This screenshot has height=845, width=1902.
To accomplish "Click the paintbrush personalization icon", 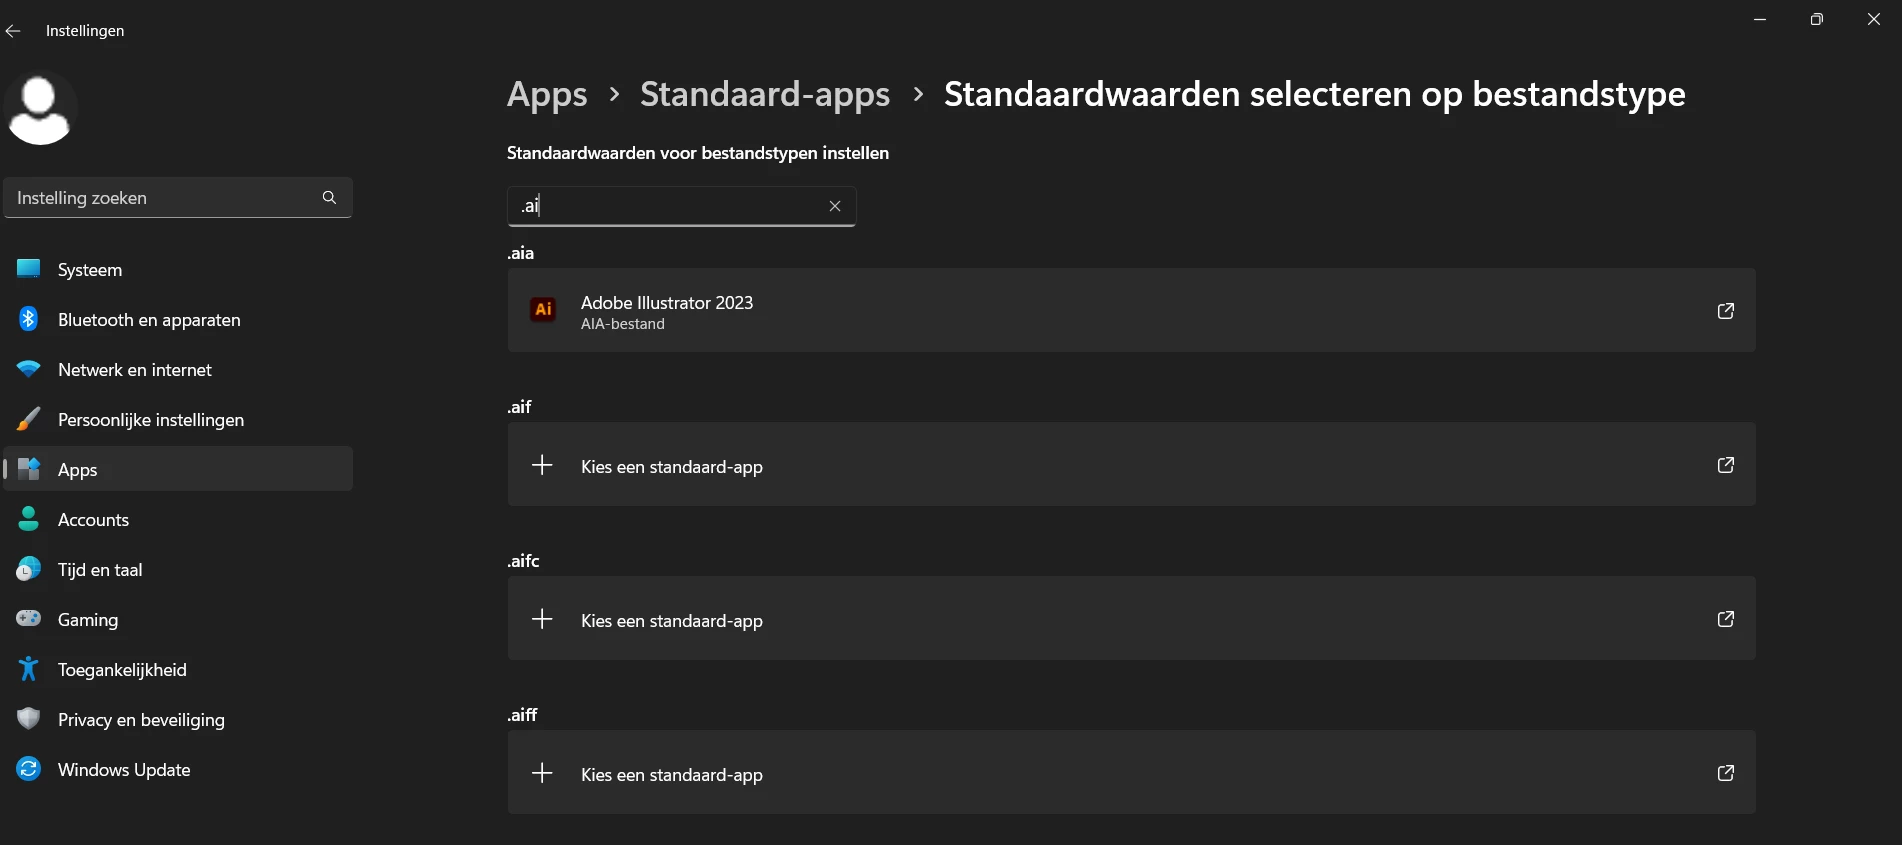I will [29, 419].
